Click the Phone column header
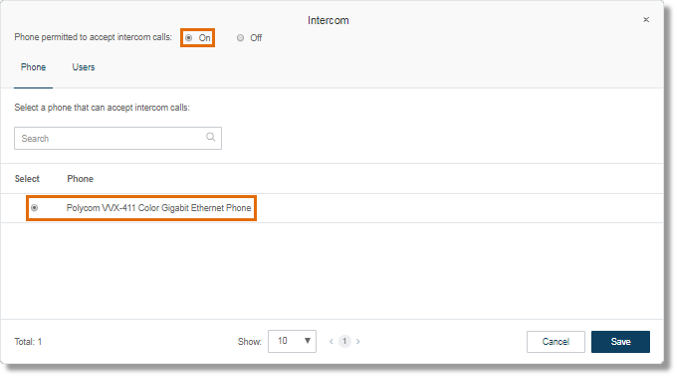The image size is (677, 377). click(x=80, y=179)
